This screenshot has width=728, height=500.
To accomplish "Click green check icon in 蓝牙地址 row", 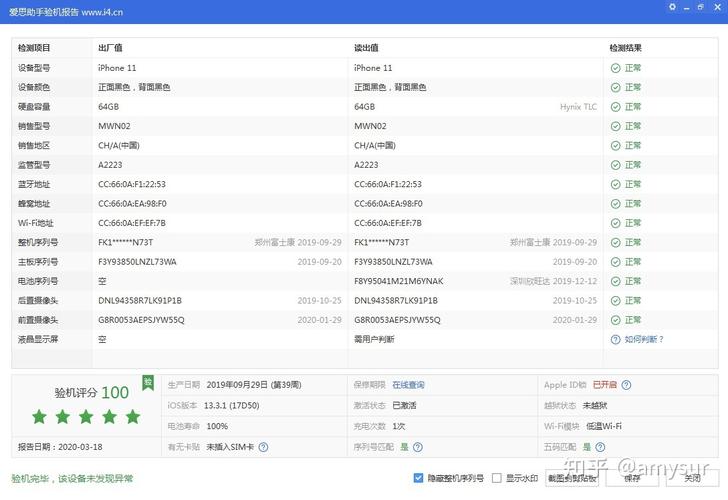I will click(616, 184).
